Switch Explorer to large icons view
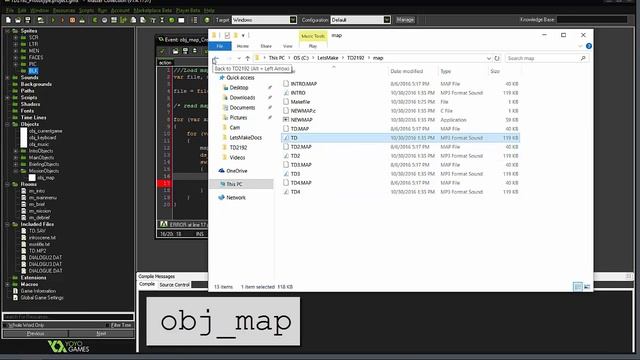 tap(587, 287)
